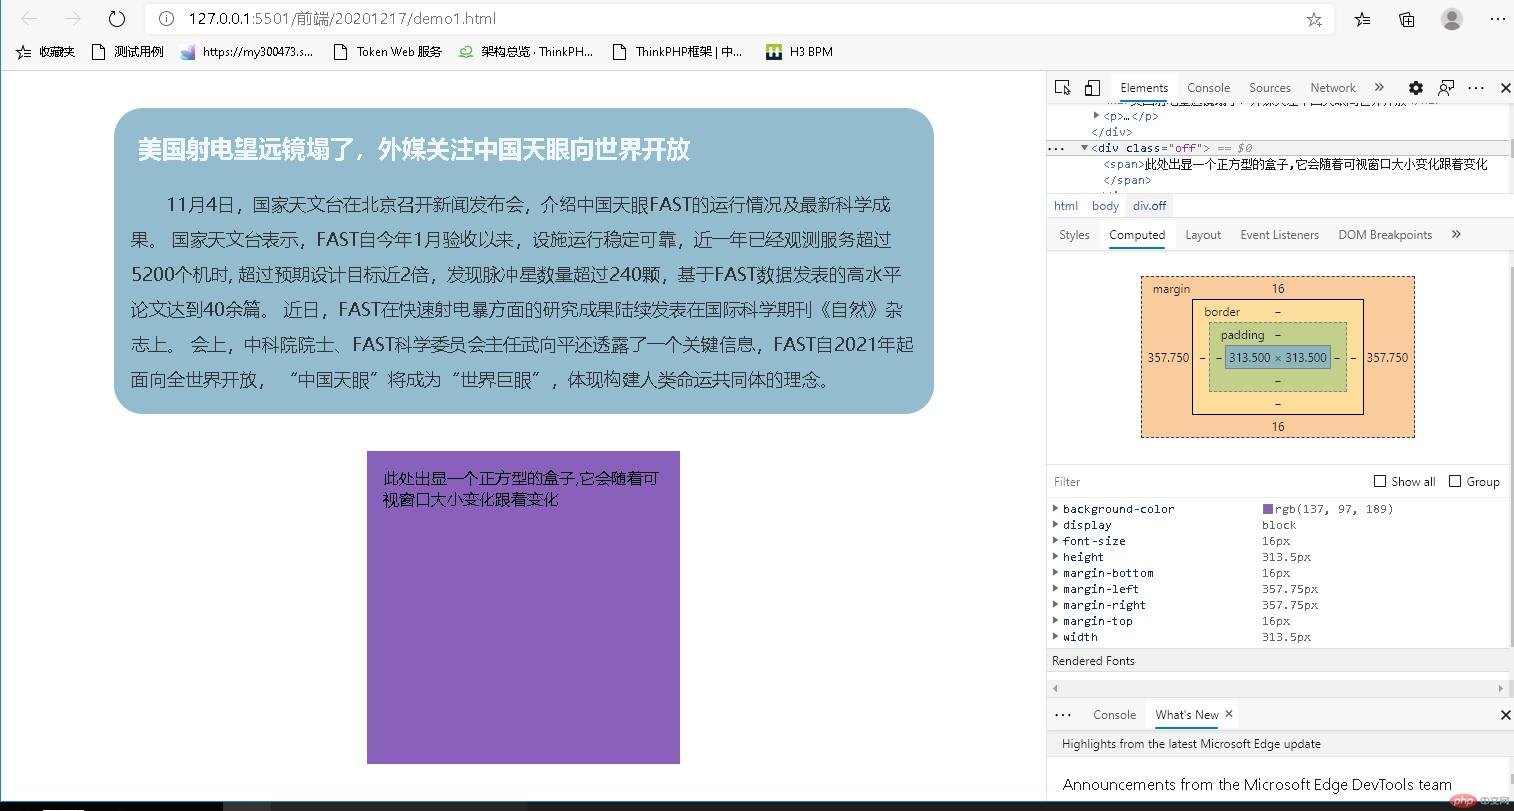Image resolution: width=1514 pixels, height=811 pixels.
Task: Reload the page with the refresh icon
Action: pos(117,18)
